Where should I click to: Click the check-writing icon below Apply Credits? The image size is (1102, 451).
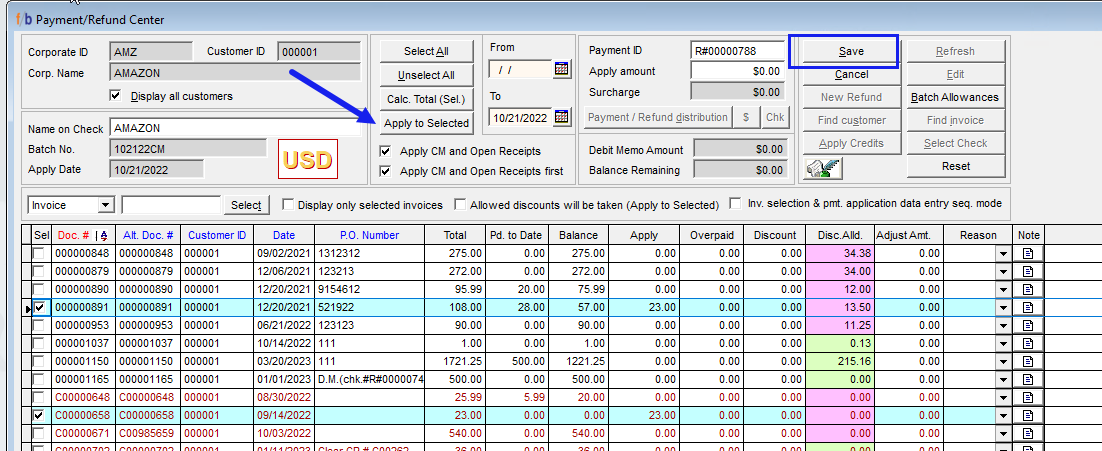[x=823, y=168]
